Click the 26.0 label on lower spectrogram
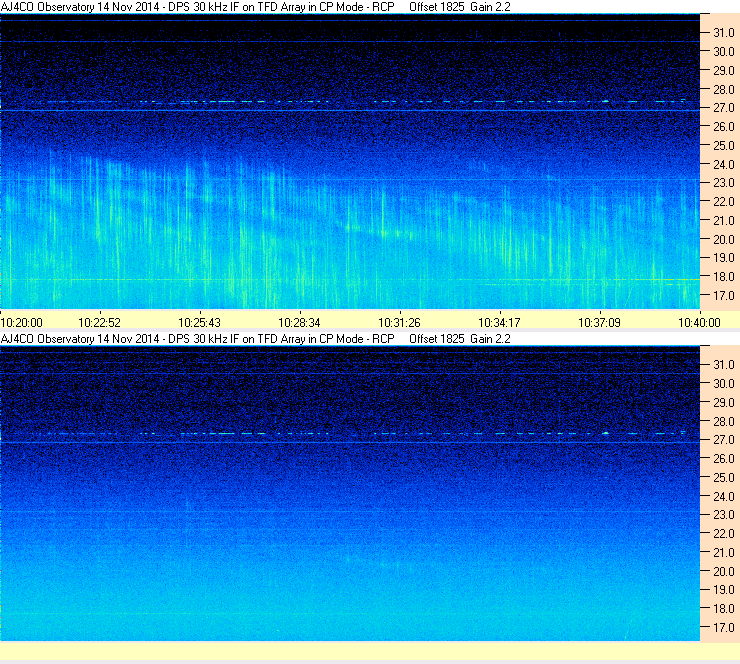The height and width of the screenshot is (664, 740). point(723,459)
